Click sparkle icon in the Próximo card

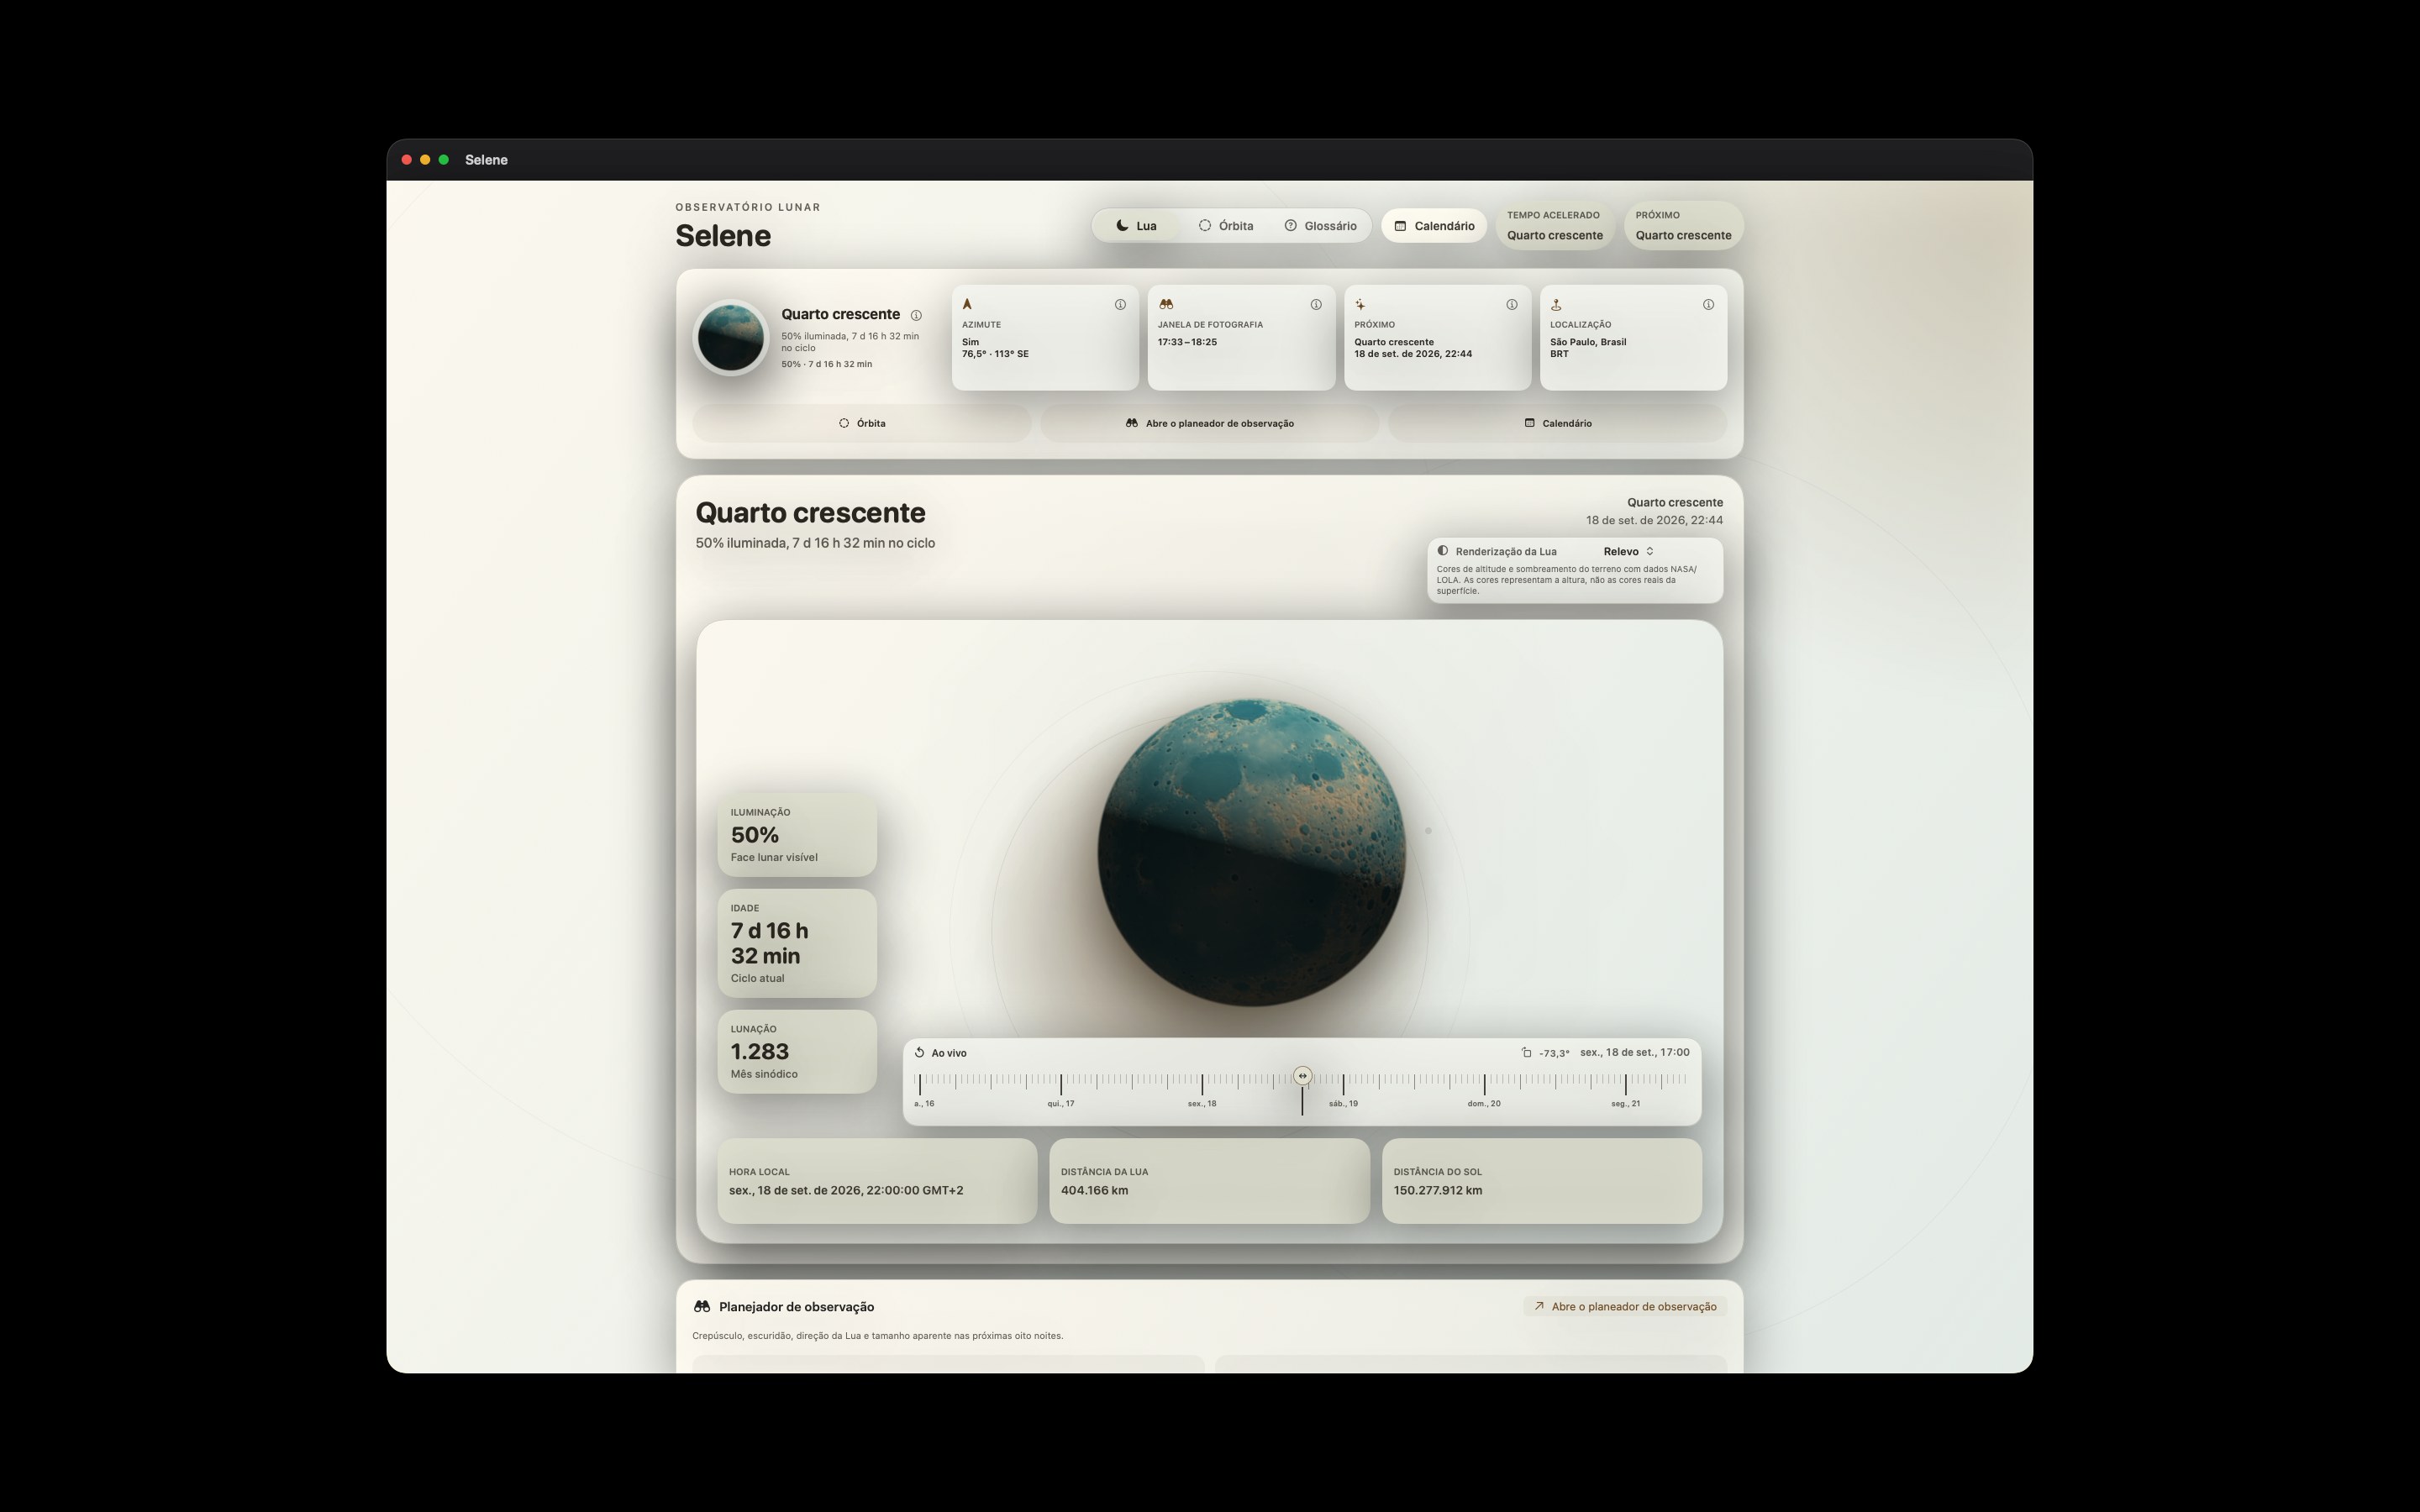click(1360, 305)
